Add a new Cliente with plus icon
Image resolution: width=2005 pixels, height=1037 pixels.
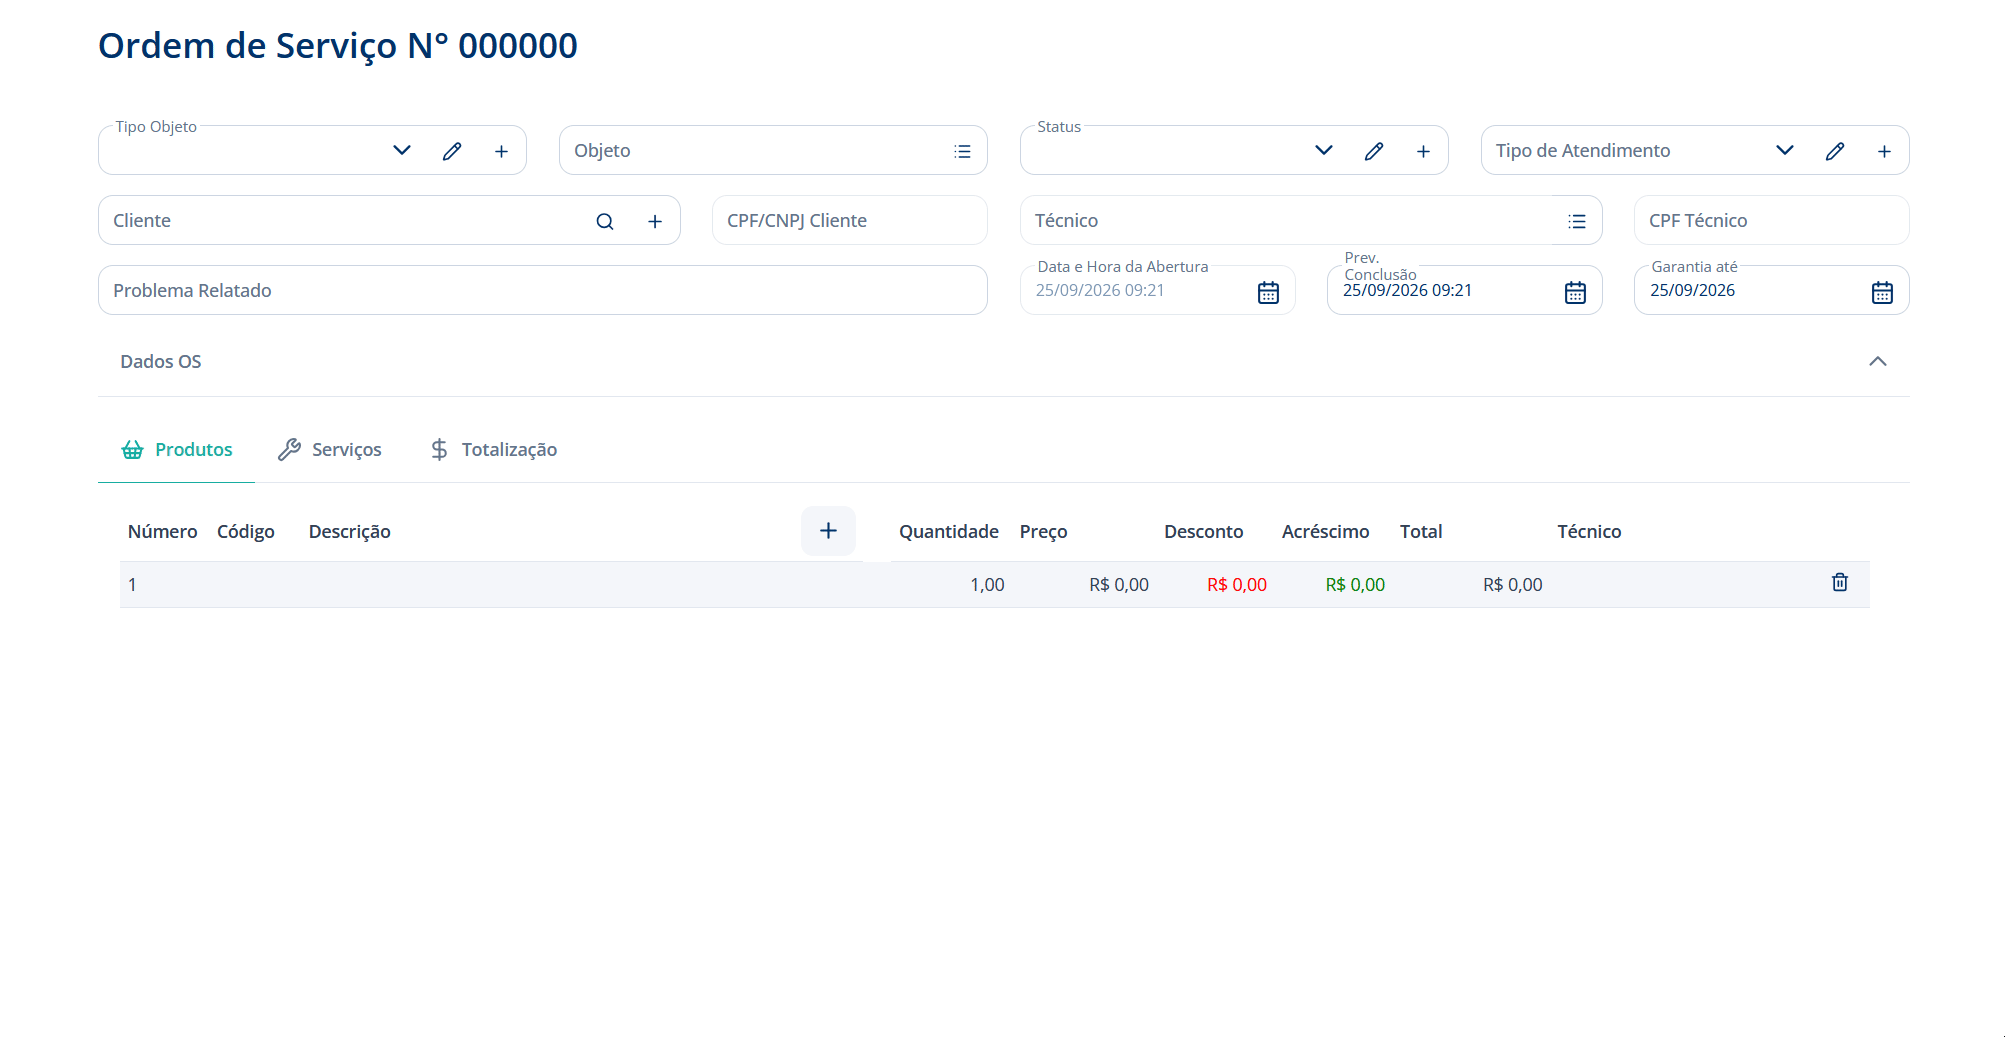coord(655,221)
